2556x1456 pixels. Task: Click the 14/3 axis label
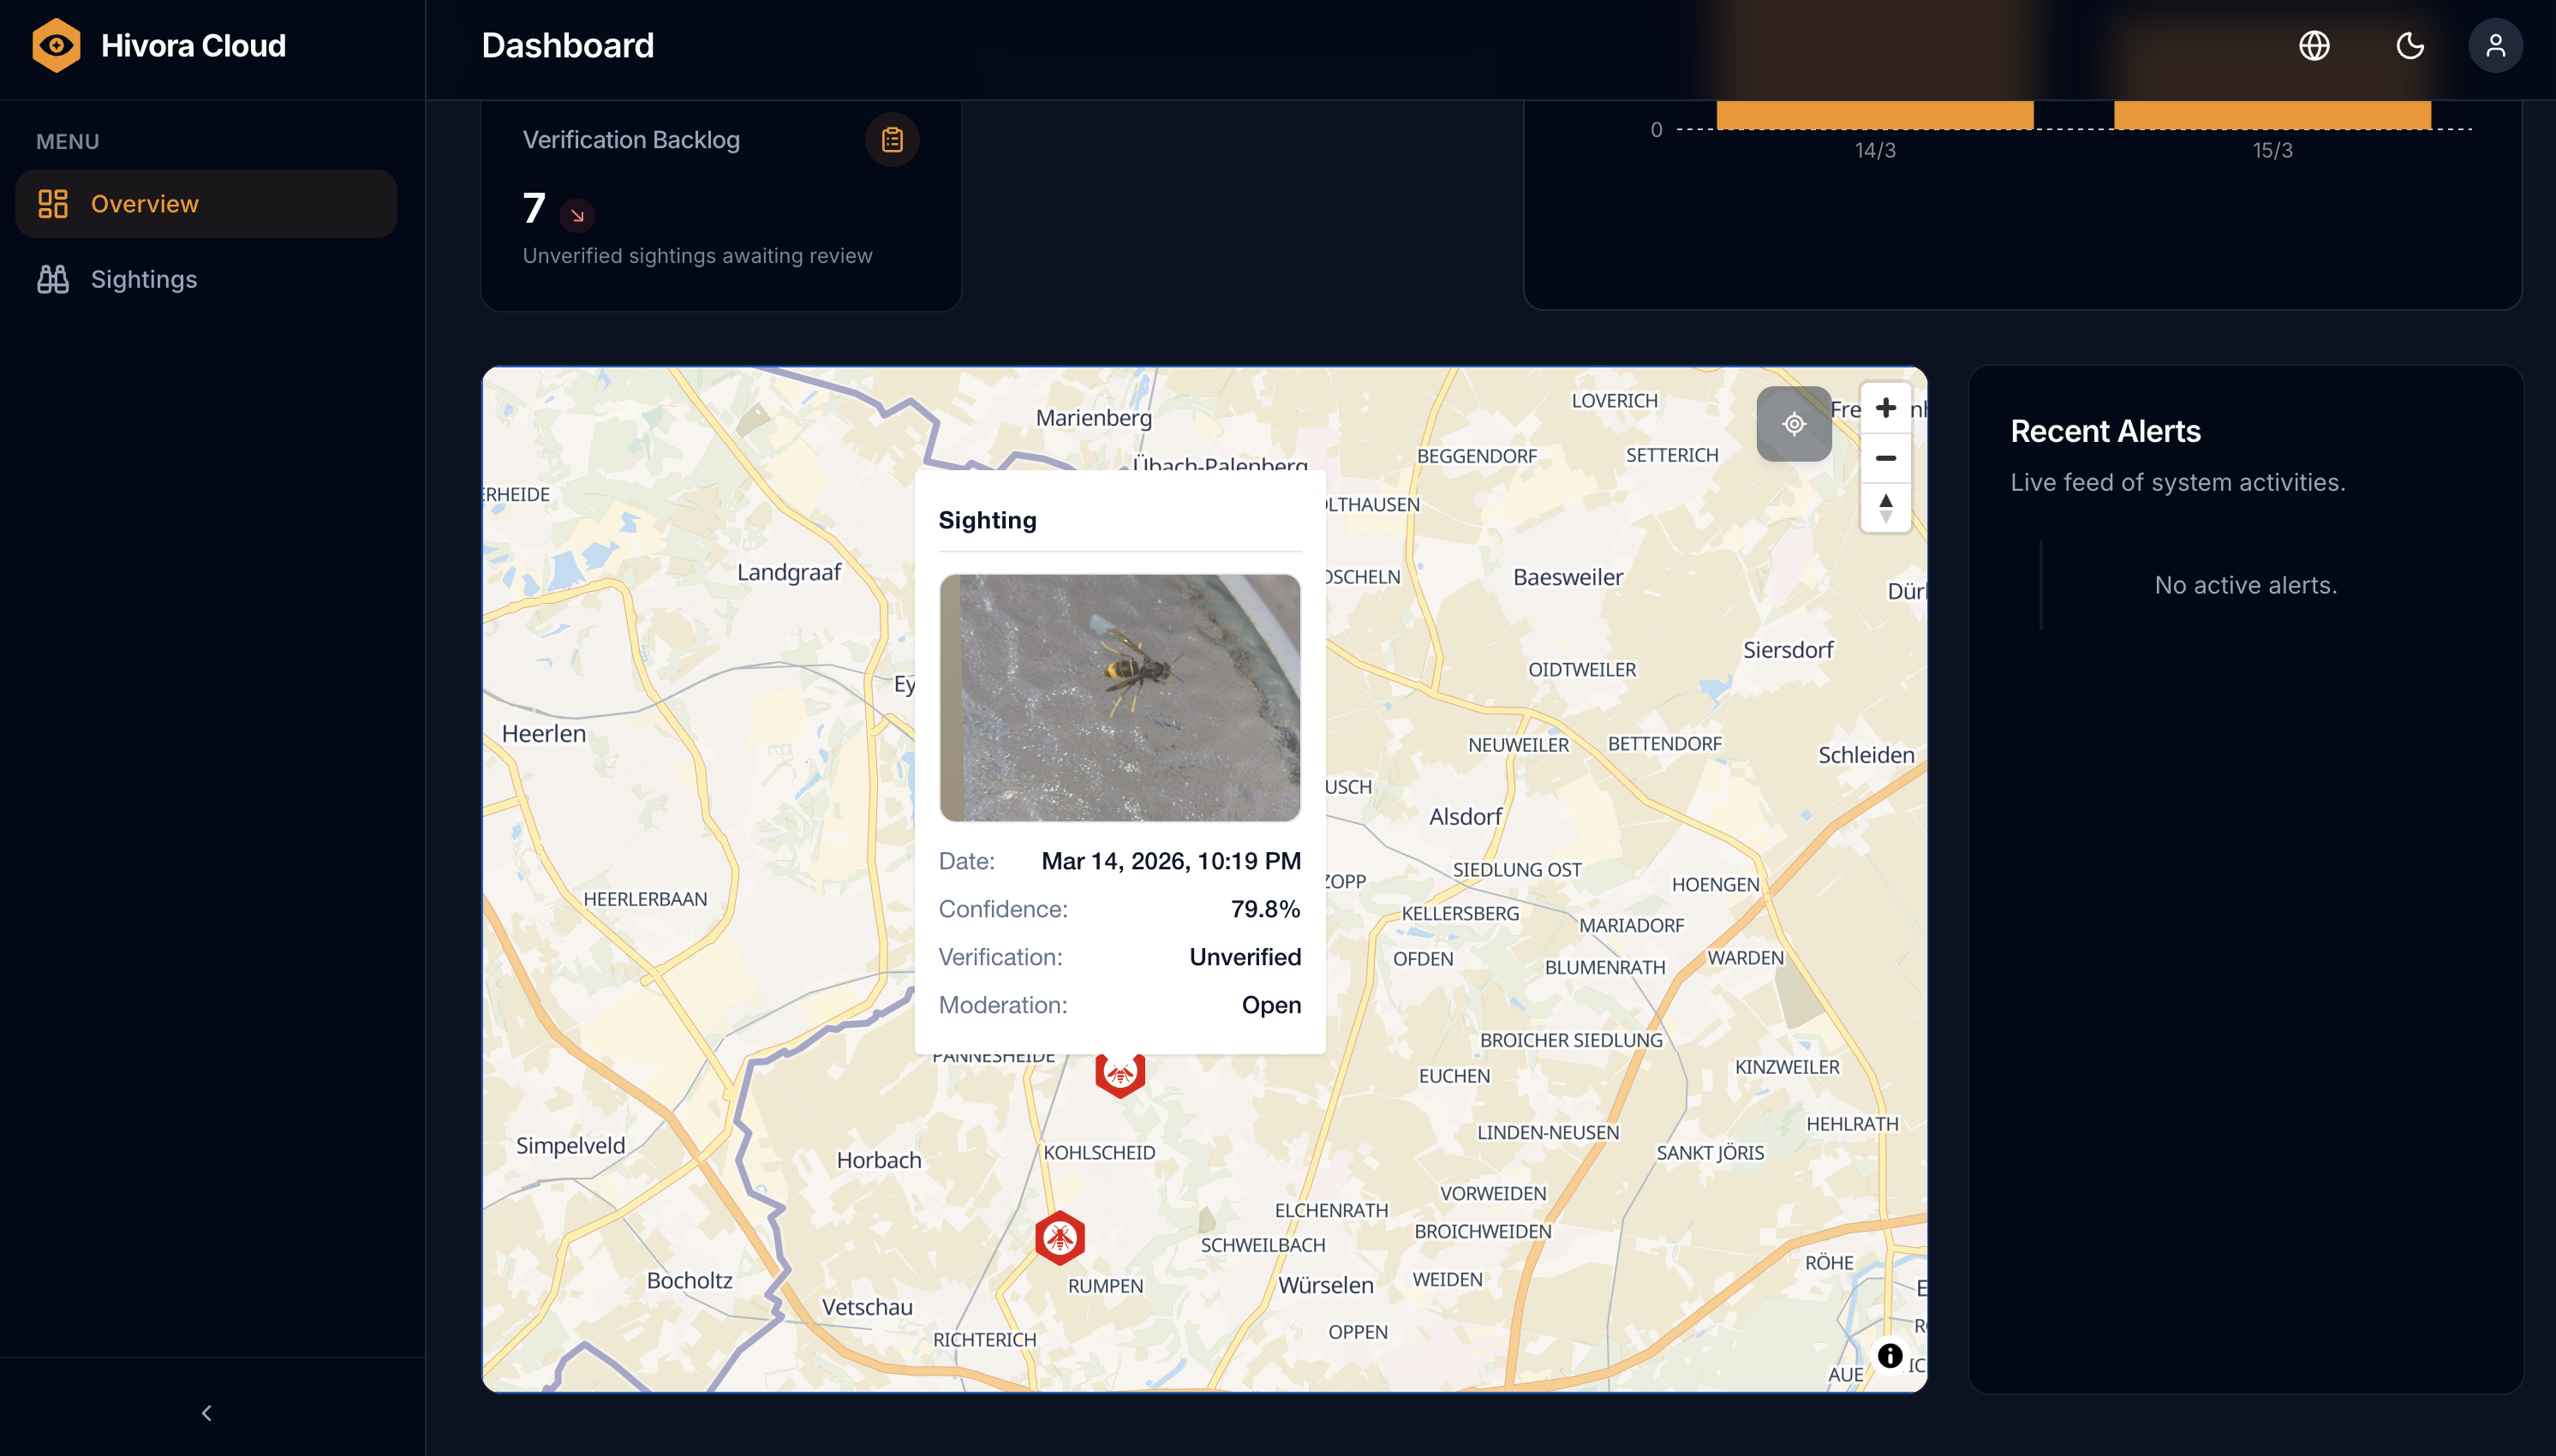pyautogui.click(x=1875, y=150)
